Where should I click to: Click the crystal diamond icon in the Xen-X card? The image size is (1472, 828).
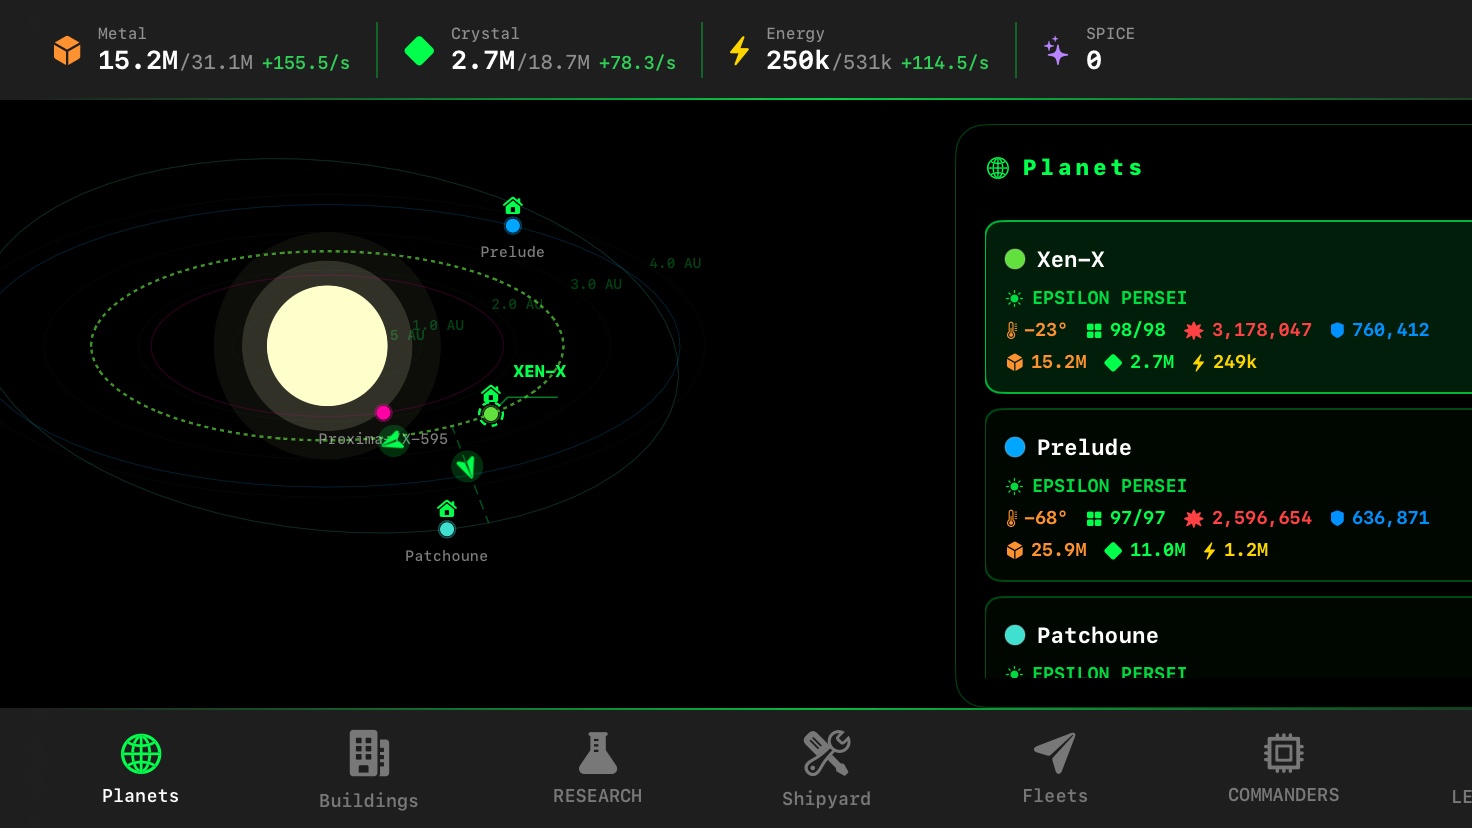(x=1113, y=362)
